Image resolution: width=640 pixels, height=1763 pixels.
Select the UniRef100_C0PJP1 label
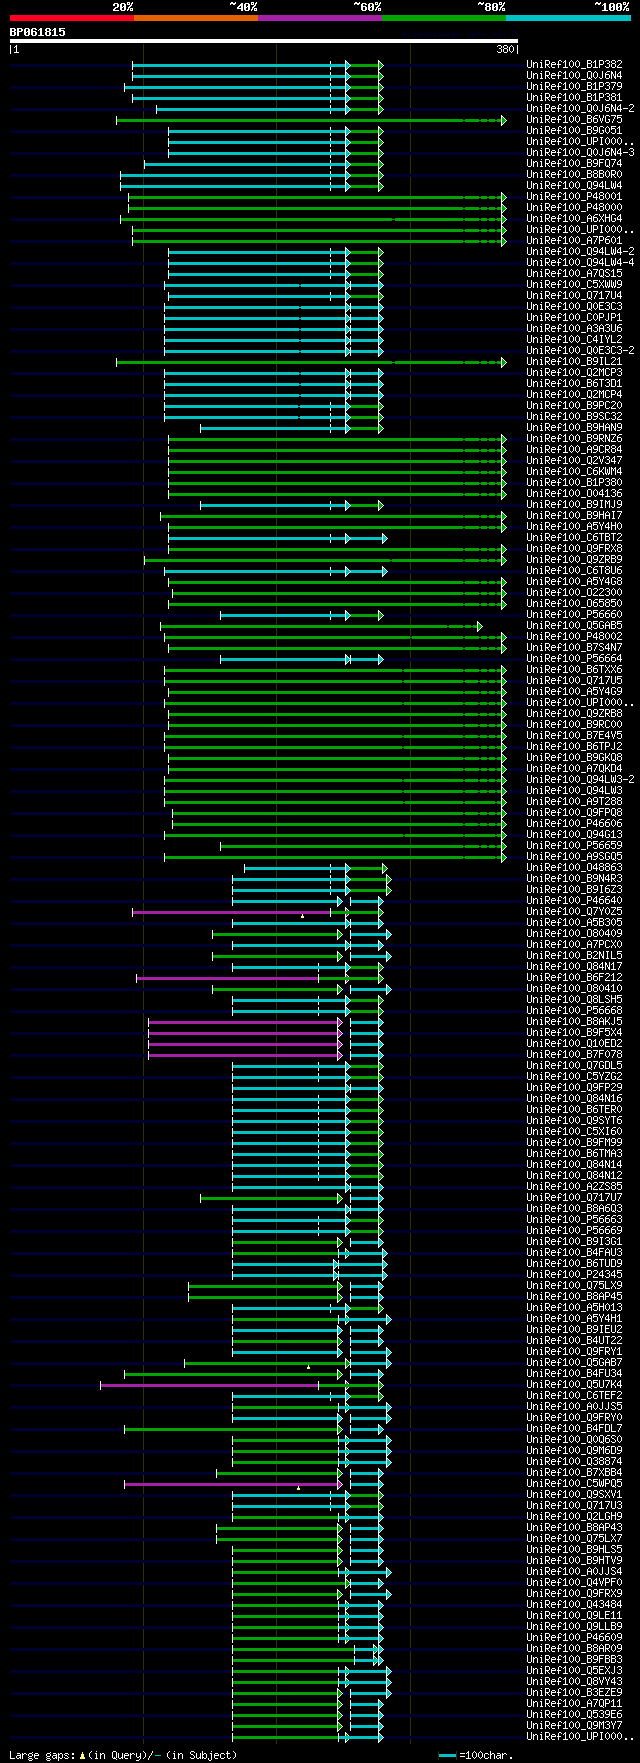tap(574, 318)
